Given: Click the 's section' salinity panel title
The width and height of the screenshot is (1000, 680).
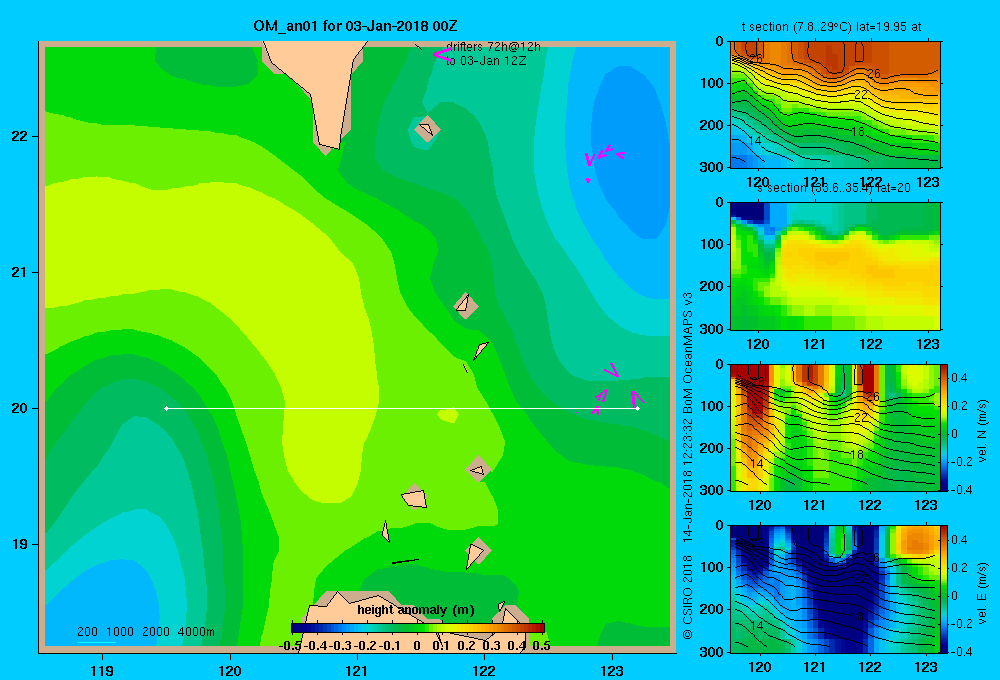Looking at the screenshot, I should (x=833, y=188).
